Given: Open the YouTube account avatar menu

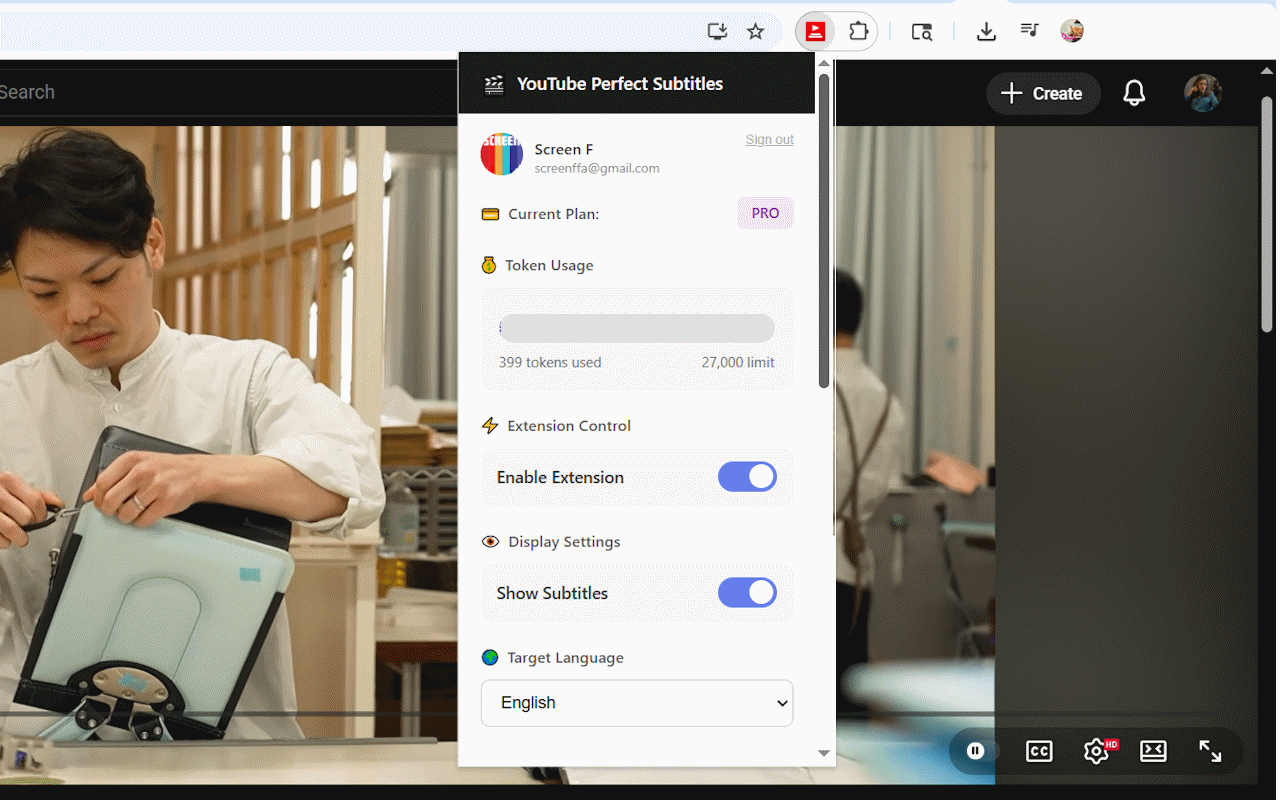Looking at the screenshot, I should click(x=1202, y=93).
